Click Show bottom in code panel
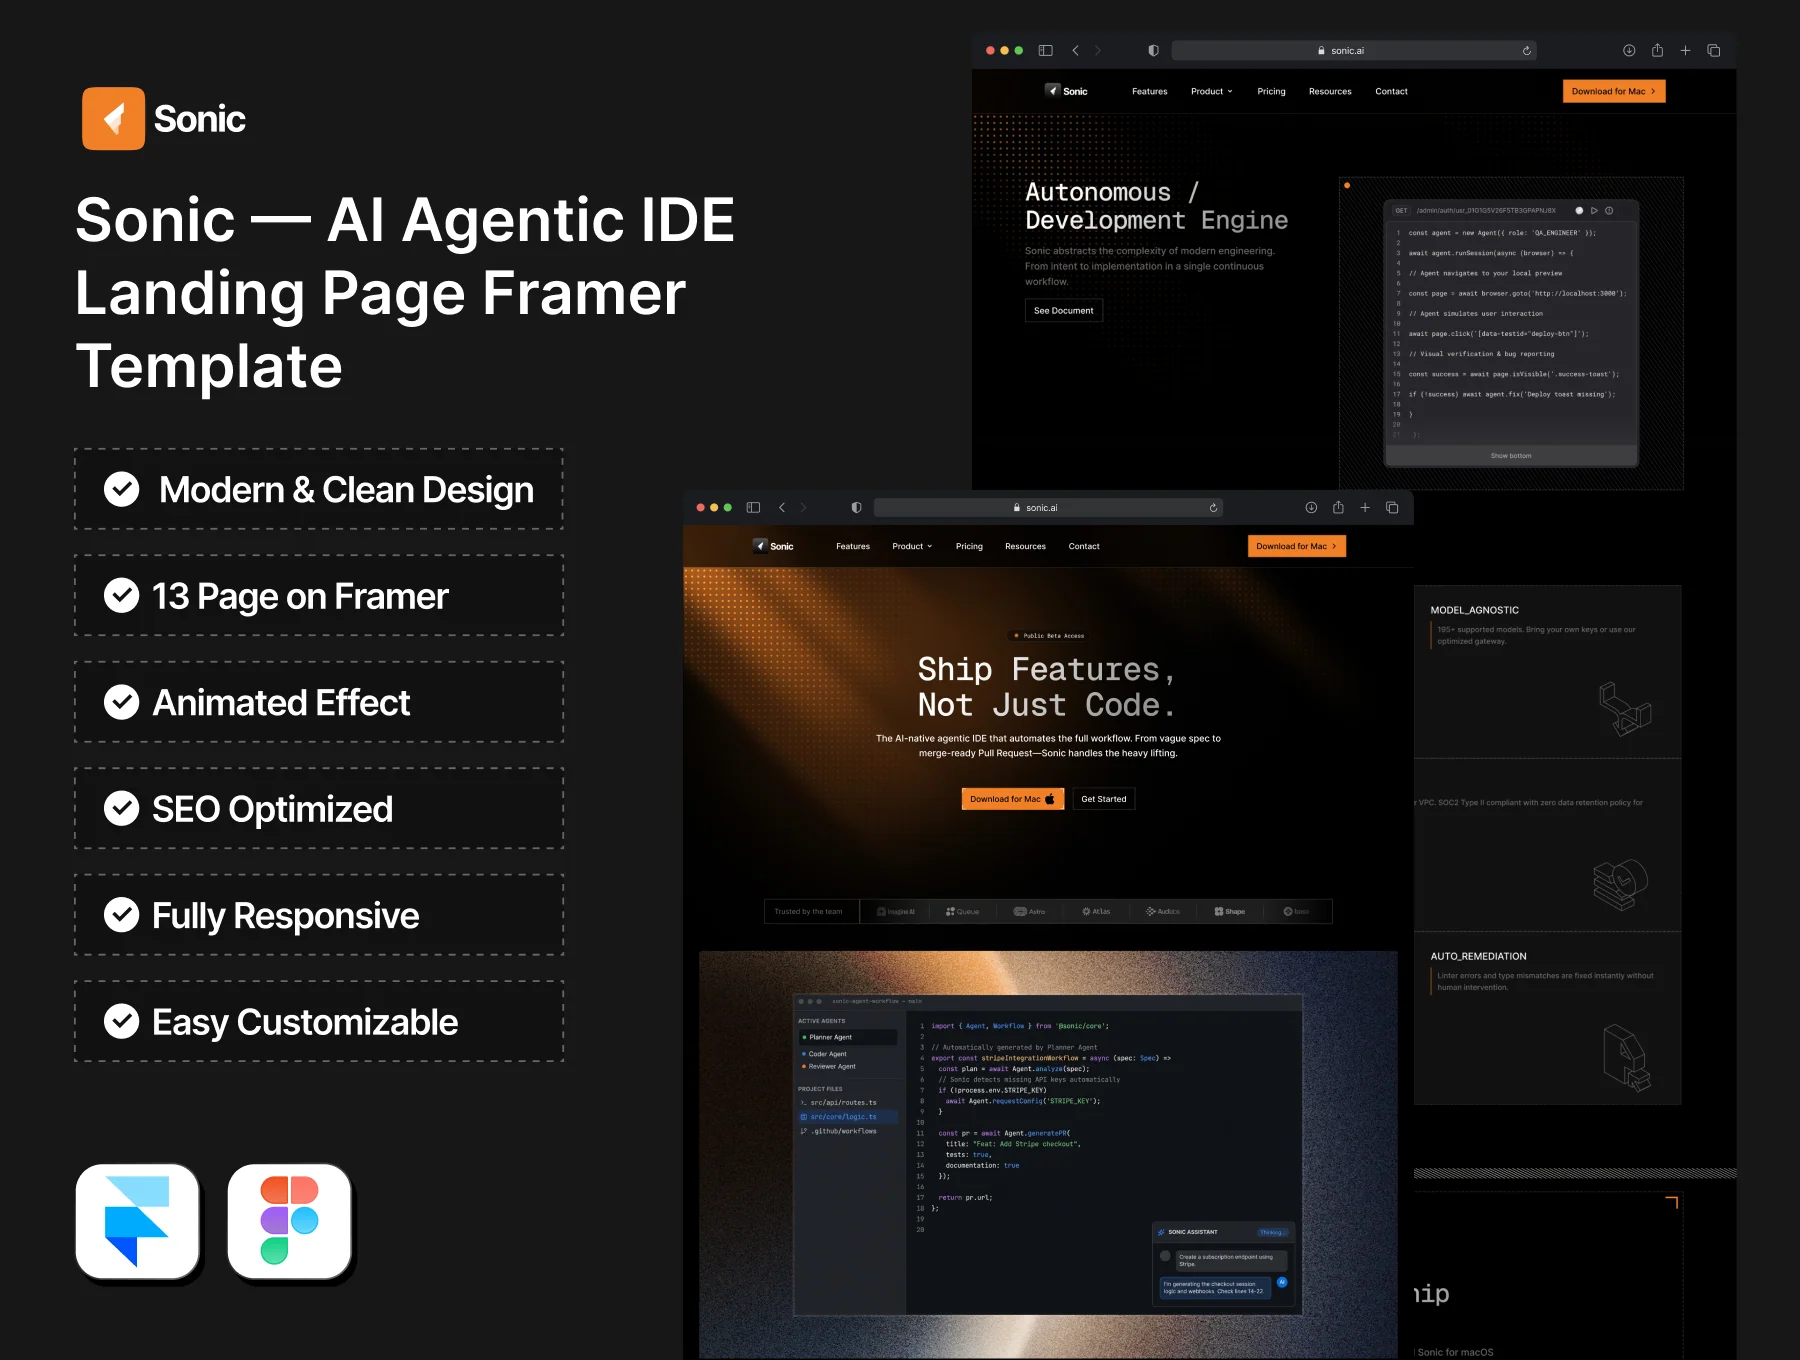Screen dimensions: 1800x1360 coord(1511,456)
